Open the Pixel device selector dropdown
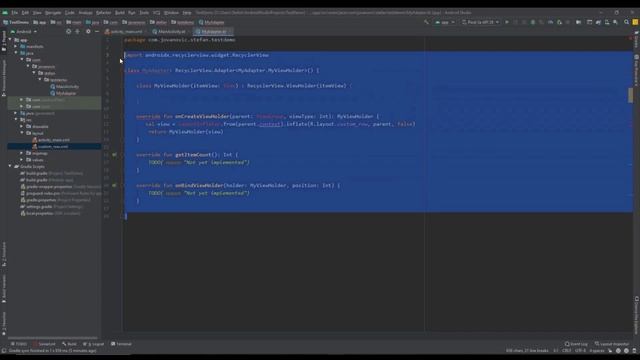The width and height of the screenshot is (640, 360). click(x=480, y=22)
